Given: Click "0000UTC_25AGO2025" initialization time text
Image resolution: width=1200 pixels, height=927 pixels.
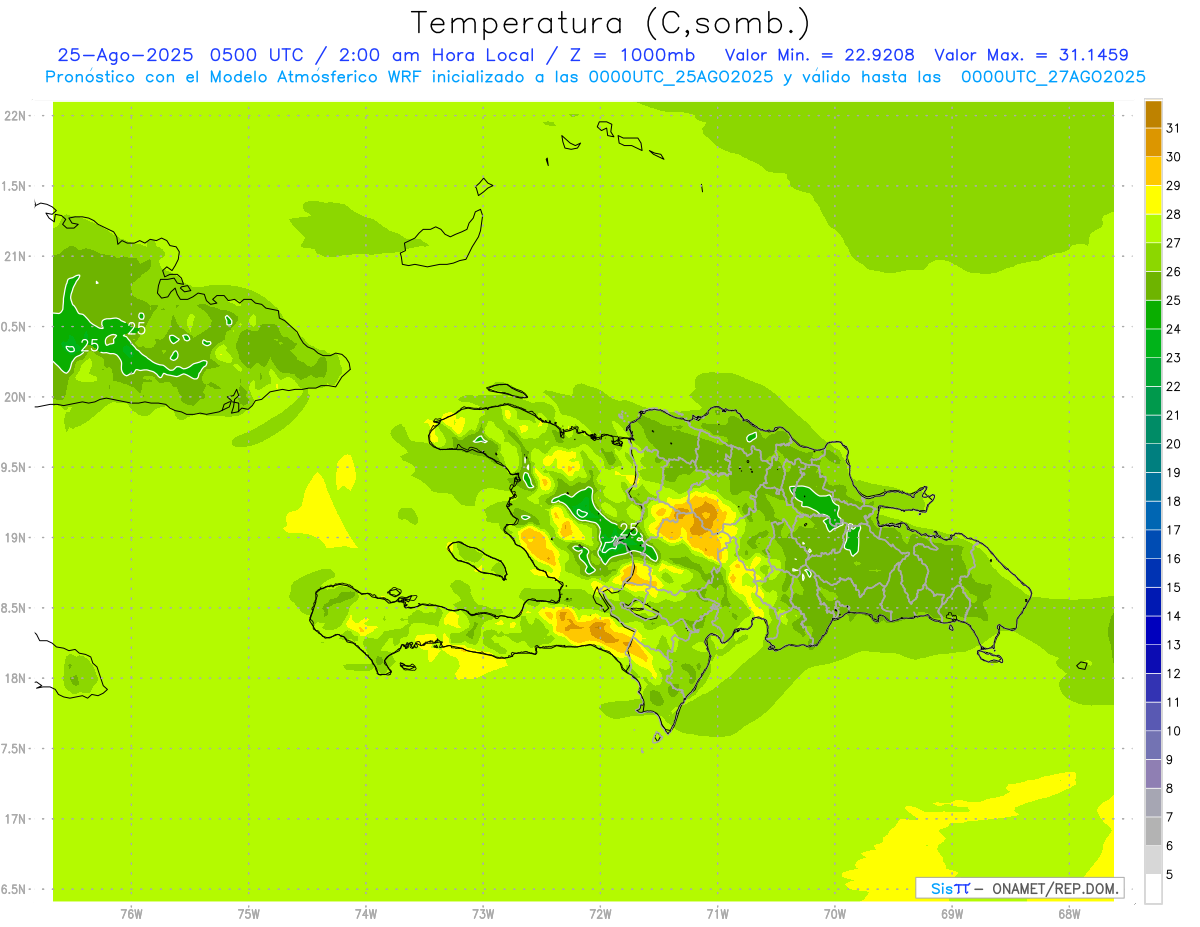Looking at the screenshot, I should (x=680, y=77).
